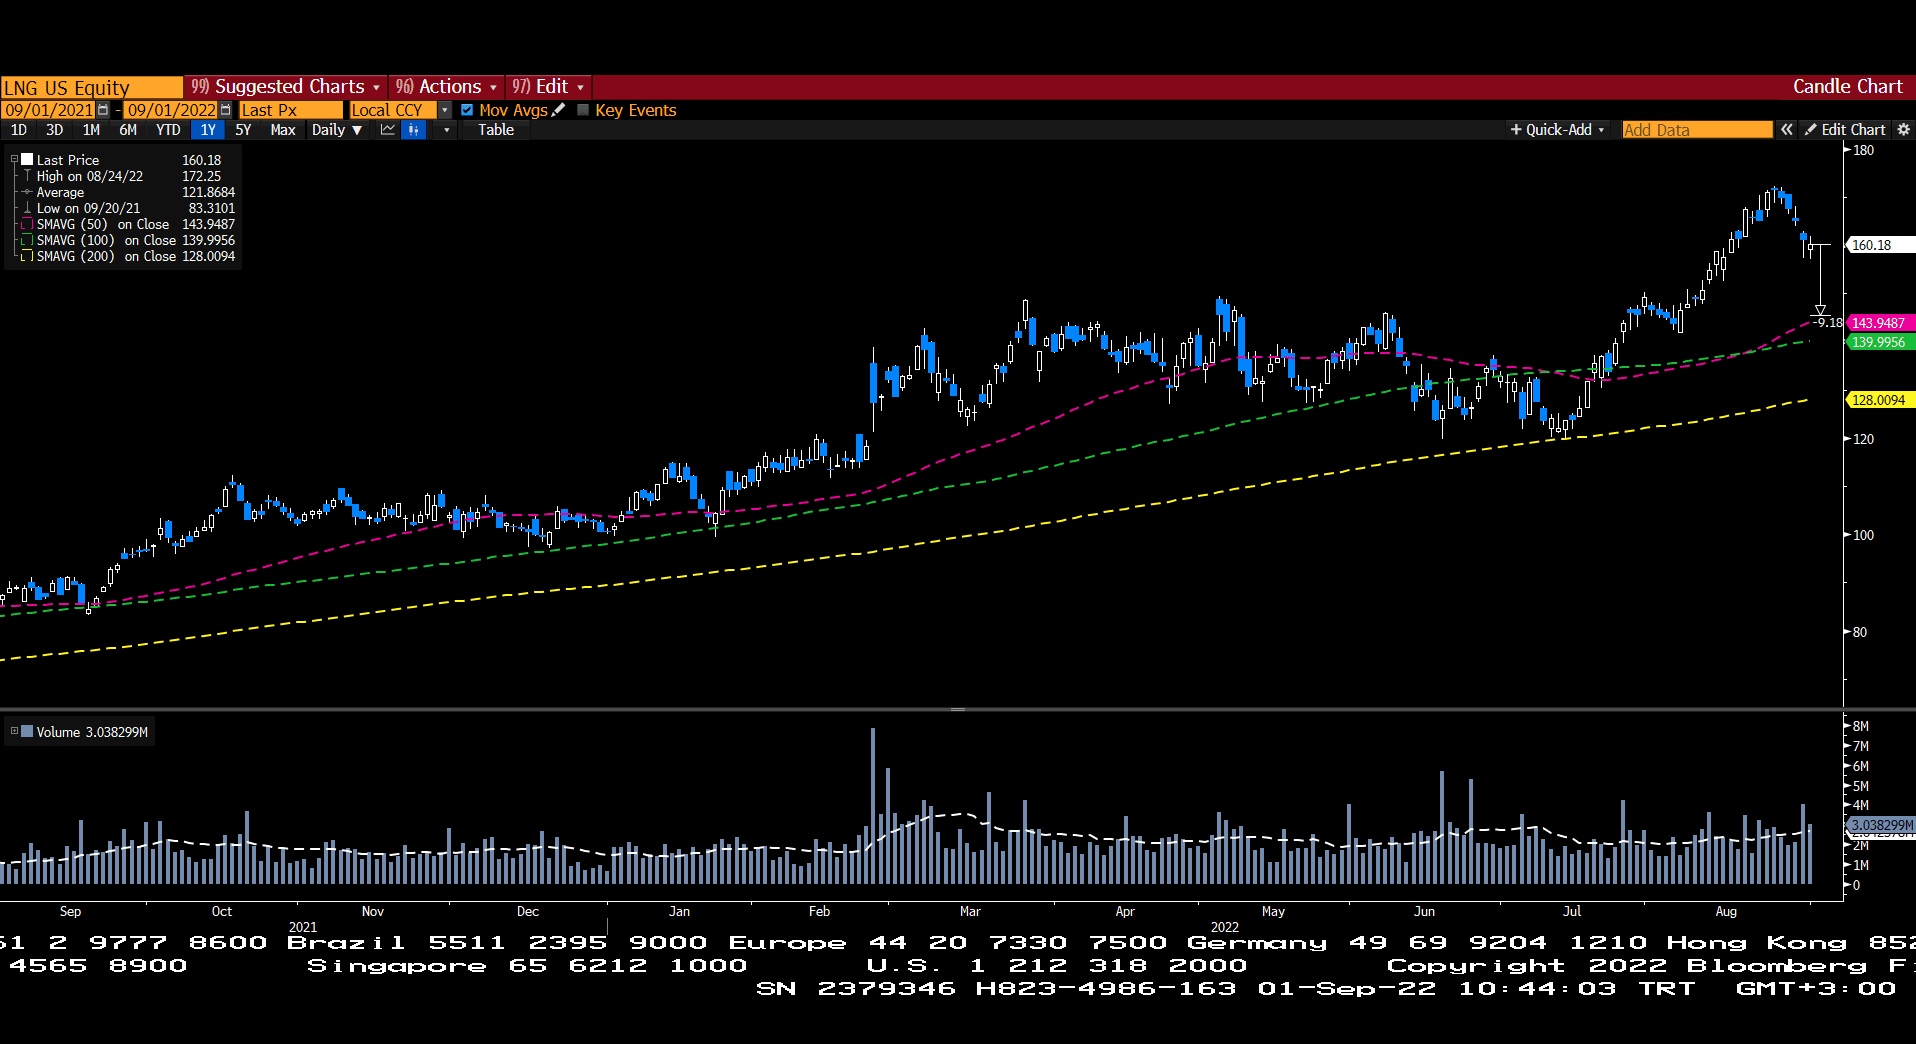The image size is (1916, 1044).
Task: Enable the Key Events checkbox
Action: 583,110
